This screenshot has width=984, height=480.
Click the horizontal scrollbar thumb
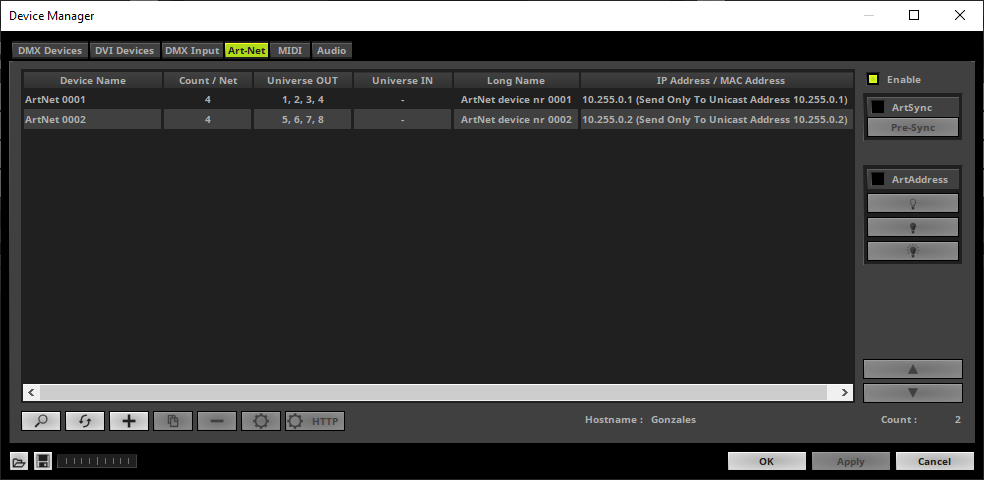pyautogui.click(x=433, y=392)
